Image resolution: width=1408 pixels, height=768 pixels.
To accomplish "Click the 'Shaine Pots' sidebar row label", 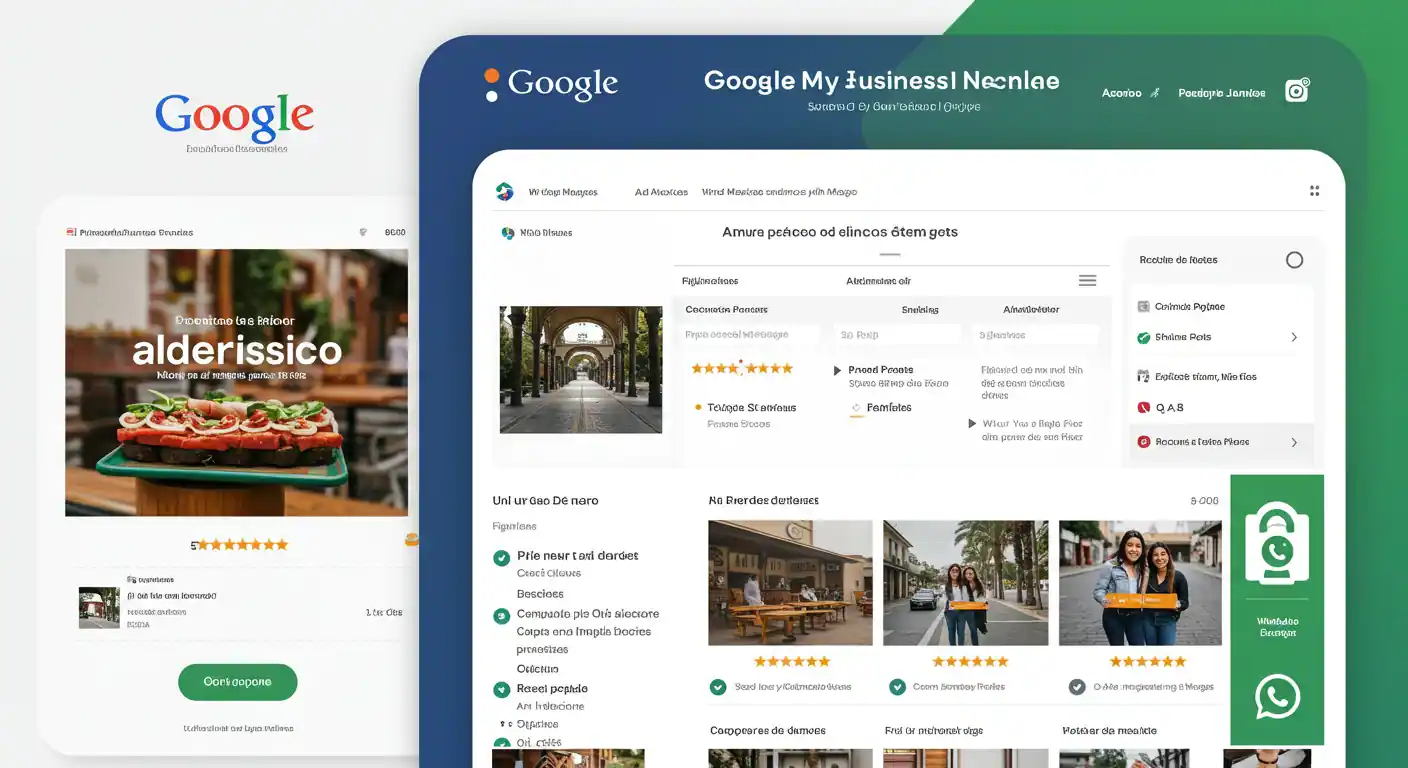I will [1183, 338].
